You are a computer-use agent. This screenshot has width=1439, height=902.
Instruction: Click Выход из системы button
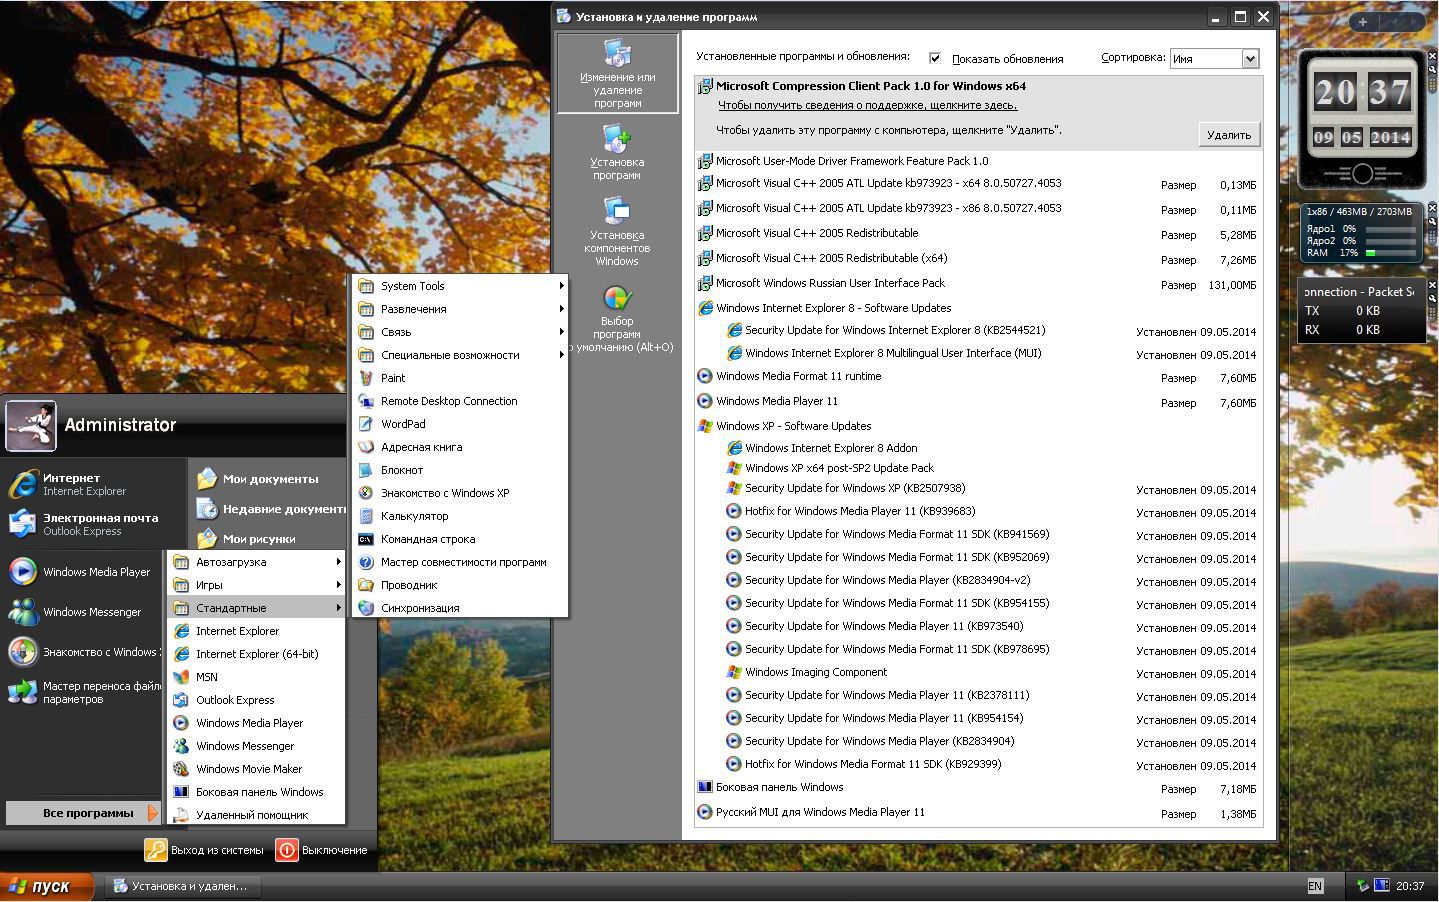point(205,850)
